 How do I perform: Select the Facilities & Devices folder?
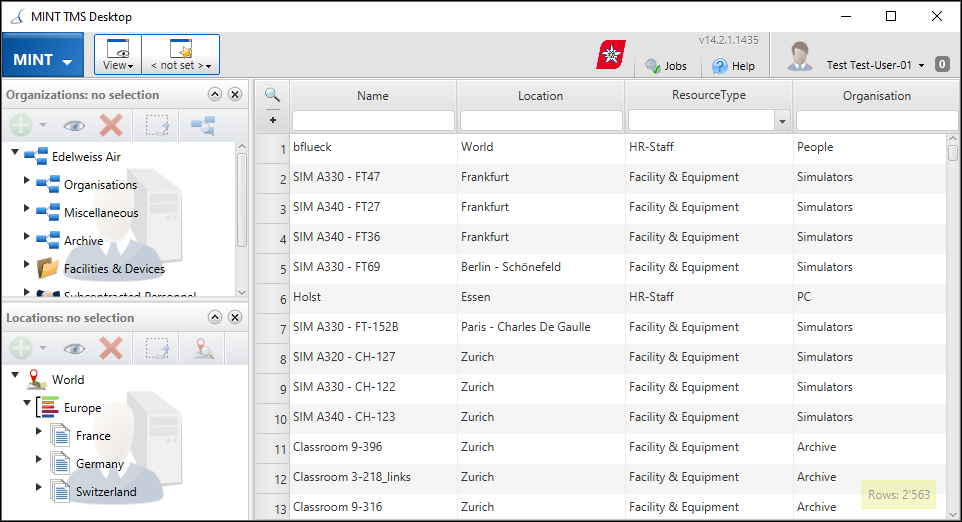115,269
